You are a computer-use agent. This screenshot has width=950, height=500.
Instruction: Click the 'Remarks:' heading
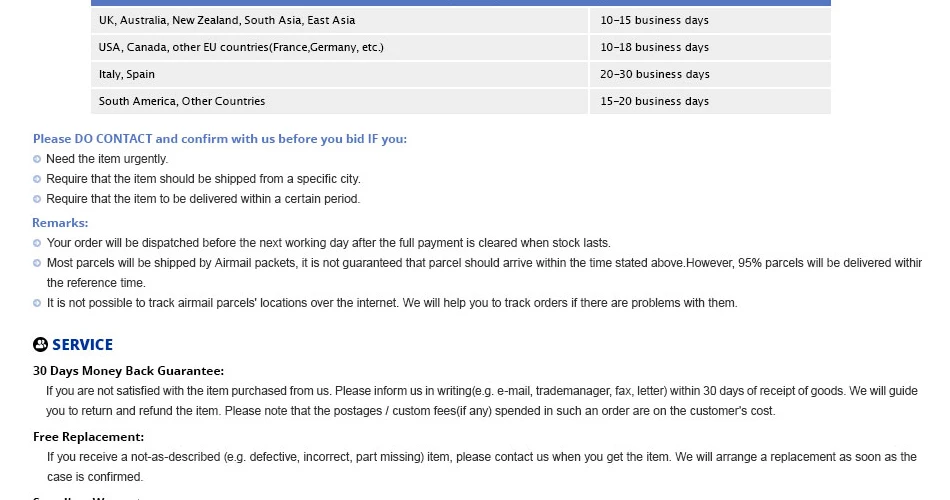pyautogui.click(x=60, y=222)
